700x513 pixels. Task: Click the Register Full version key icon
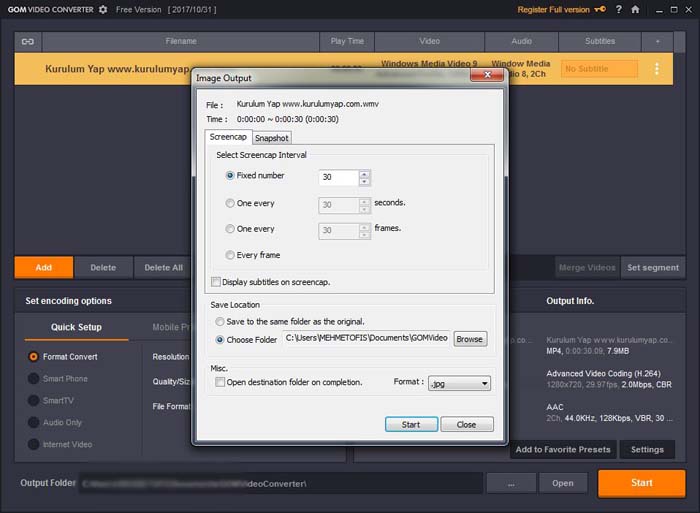pyautogui.click(x=600, y=9)
